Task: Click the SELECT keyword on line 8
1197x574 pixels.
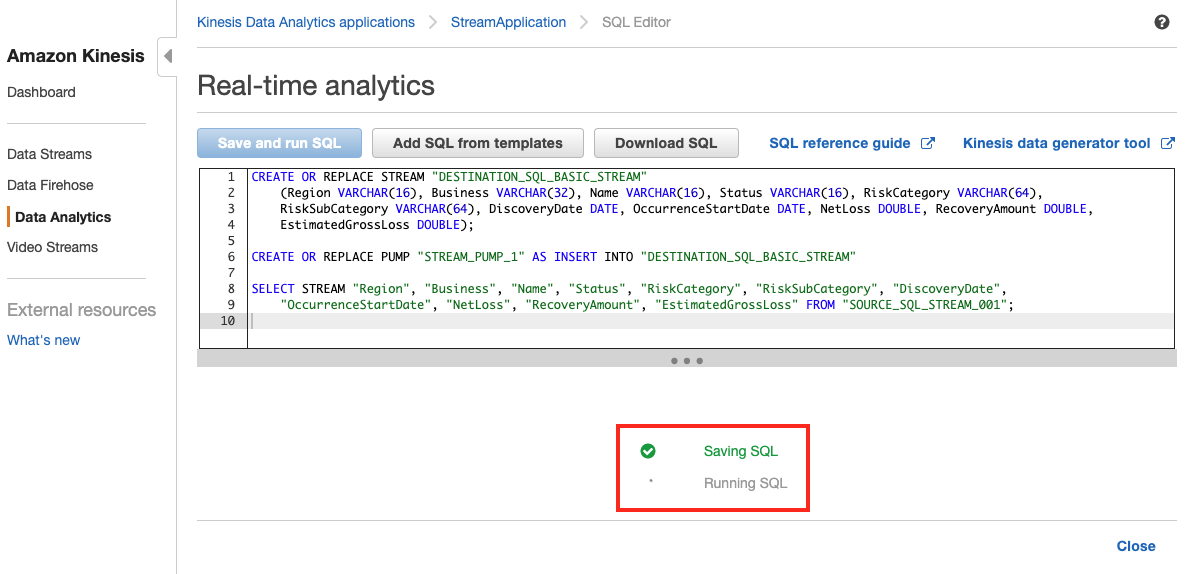Action: point(273,289)
